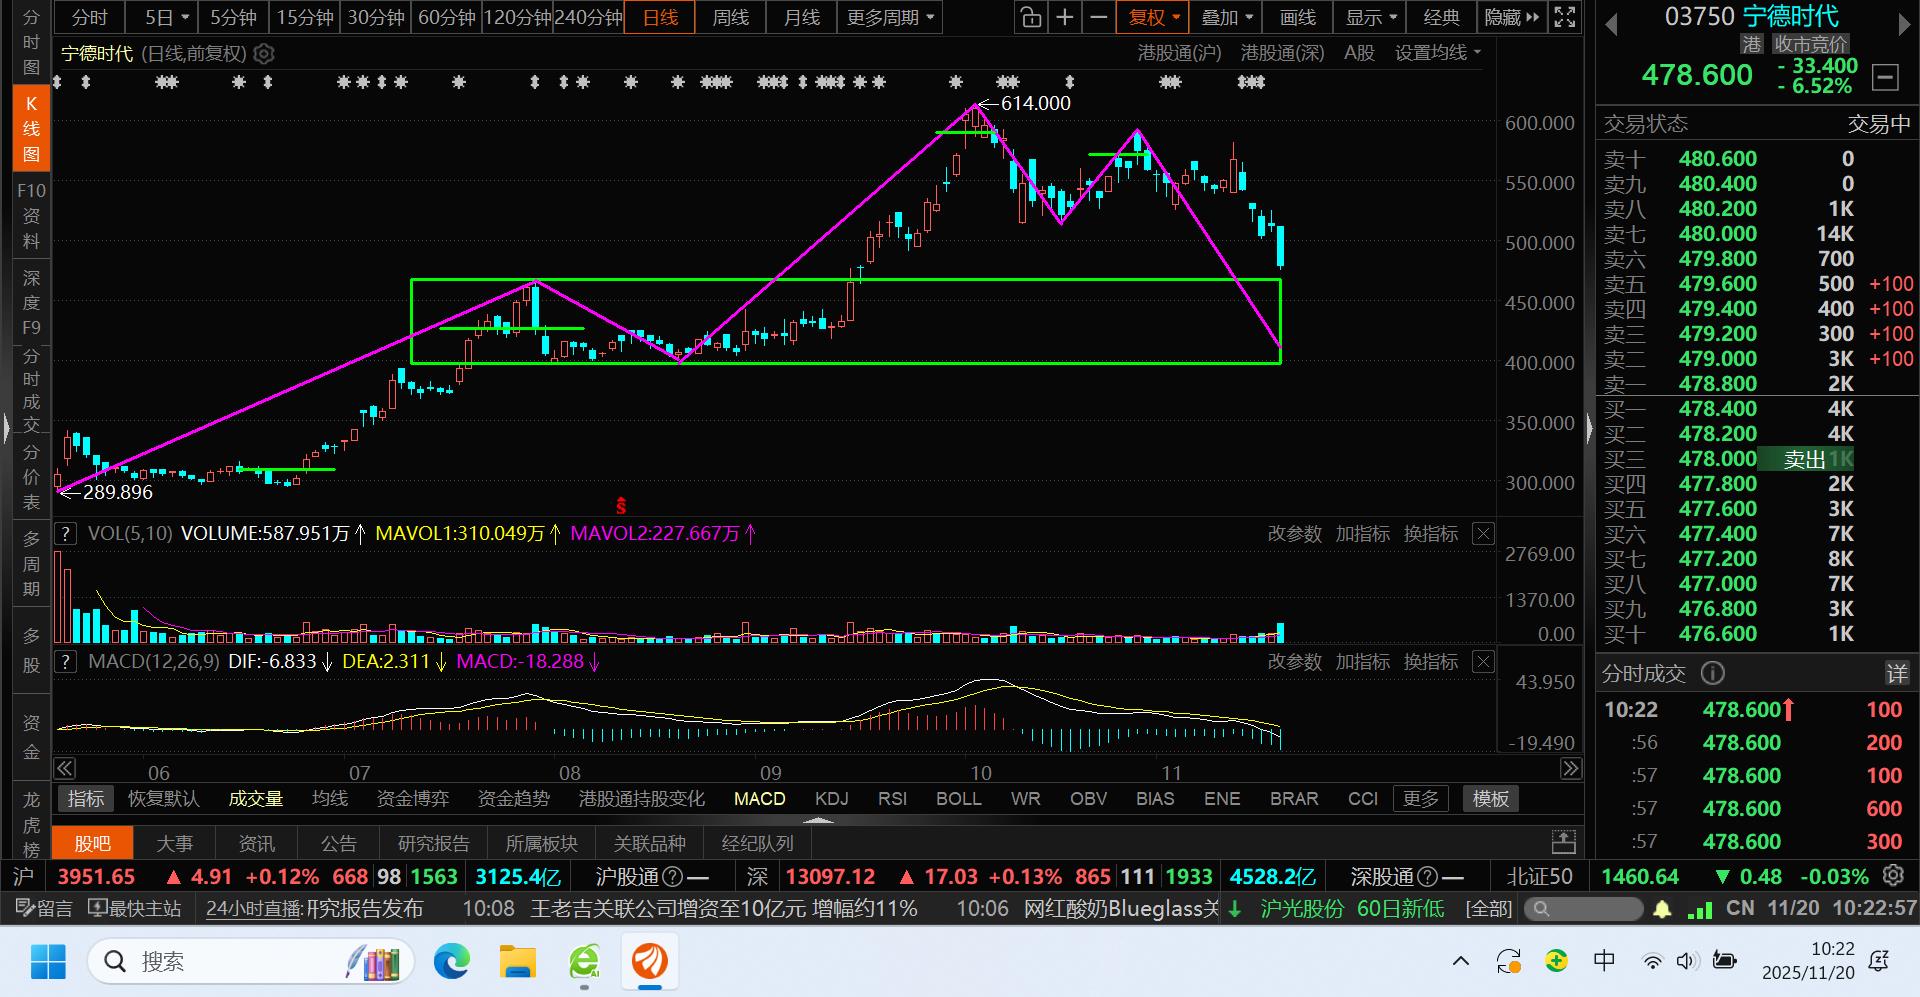The height and width of the screenshot is (997, 1920).
Task: Close the MACD indicator panel
Action: 1484,662
